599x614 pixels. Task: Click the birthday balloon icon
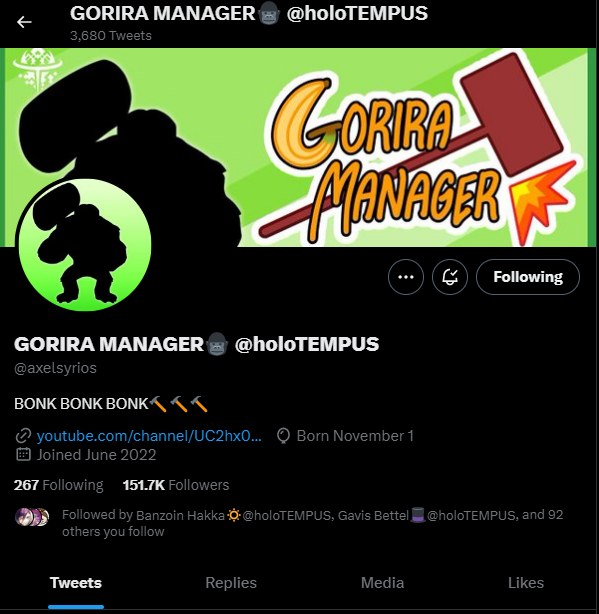pos(283,436)
